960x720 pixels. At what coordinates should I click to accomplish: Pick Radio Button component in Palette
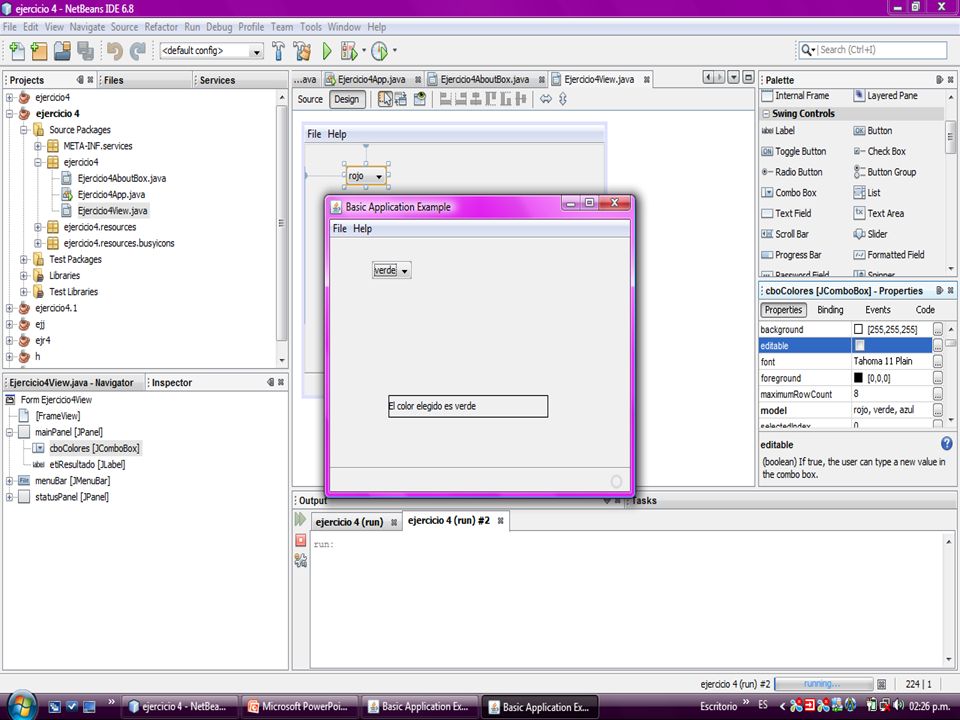[x=792, y=172]
